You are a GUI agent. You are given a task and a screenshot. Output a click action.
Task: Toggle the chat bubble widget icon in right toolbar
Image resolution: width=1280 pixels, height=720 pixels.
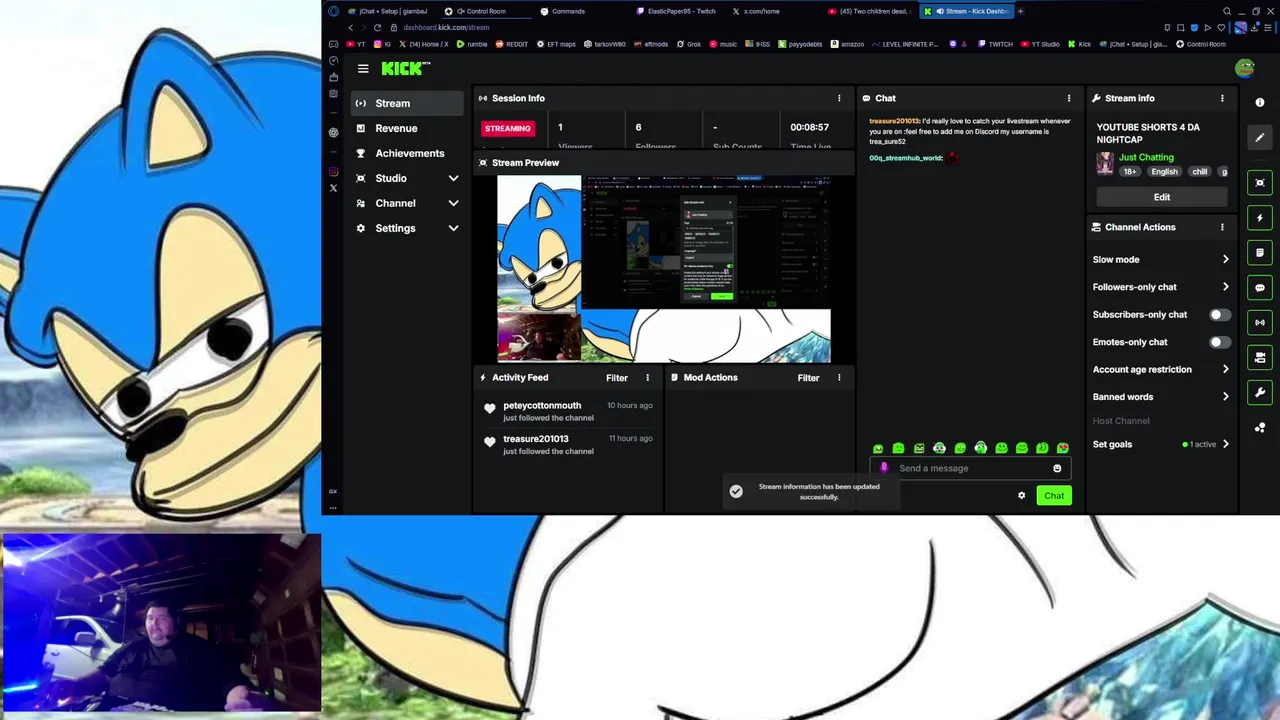[1260, 287]
